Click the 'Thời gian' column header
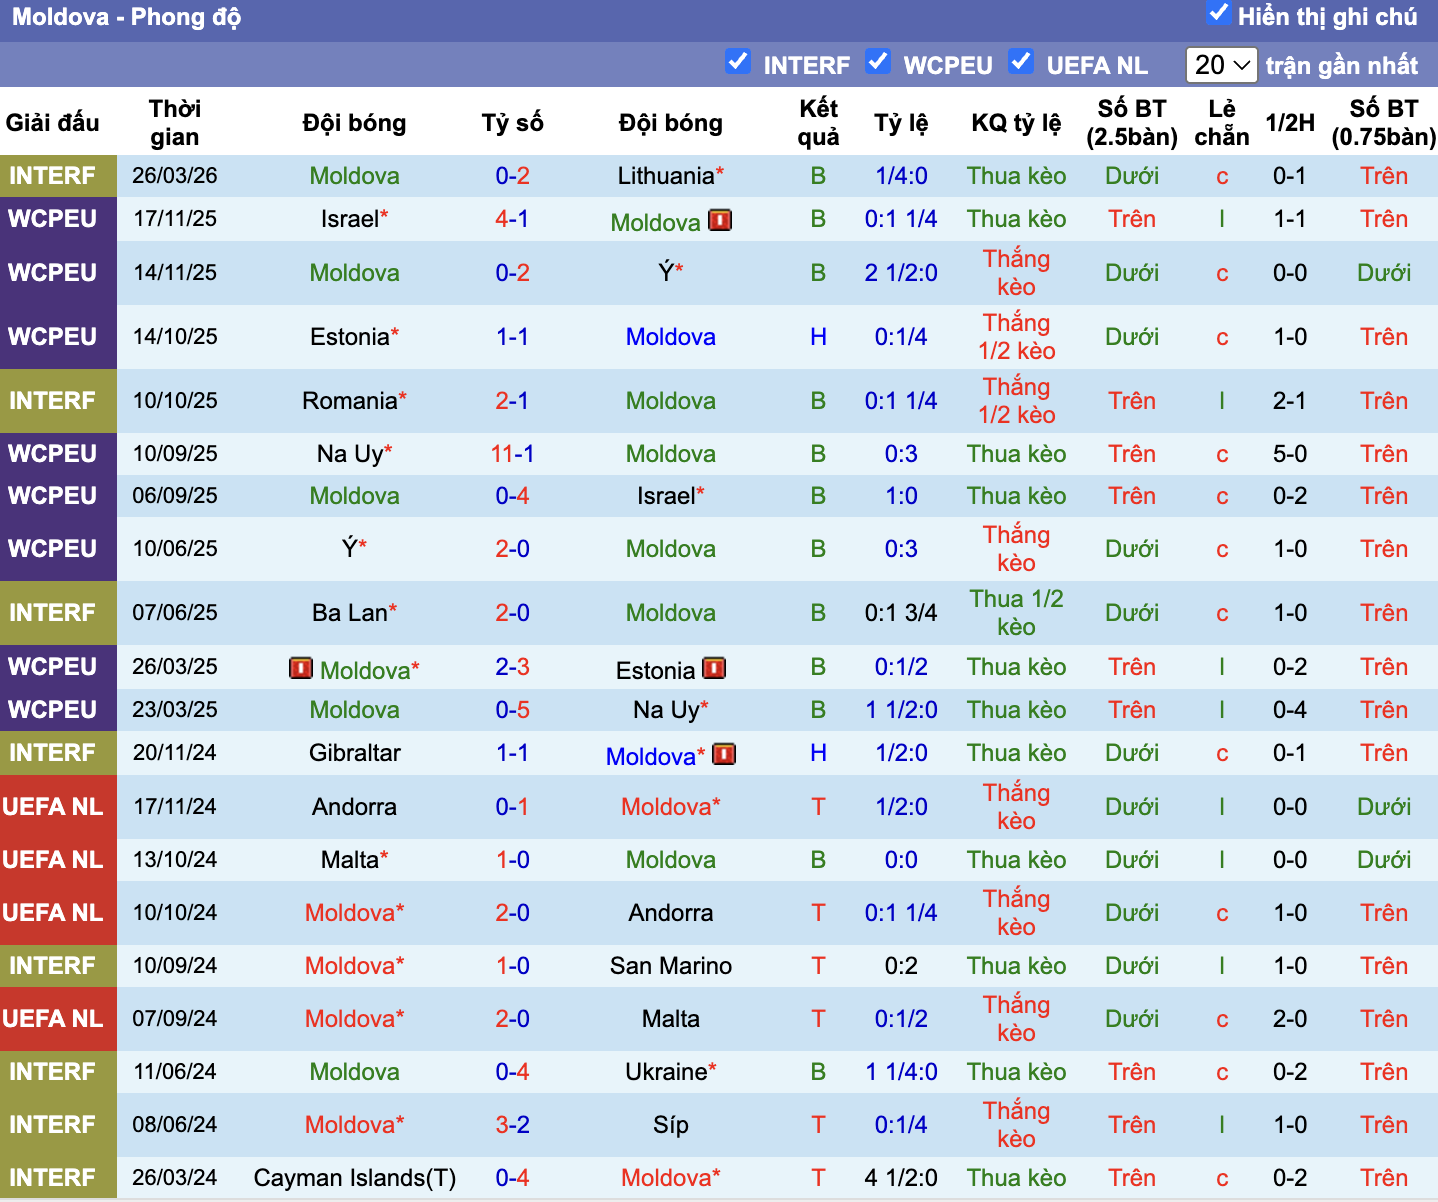This screenshot has height=1202, width=1438. coord(175,122)
